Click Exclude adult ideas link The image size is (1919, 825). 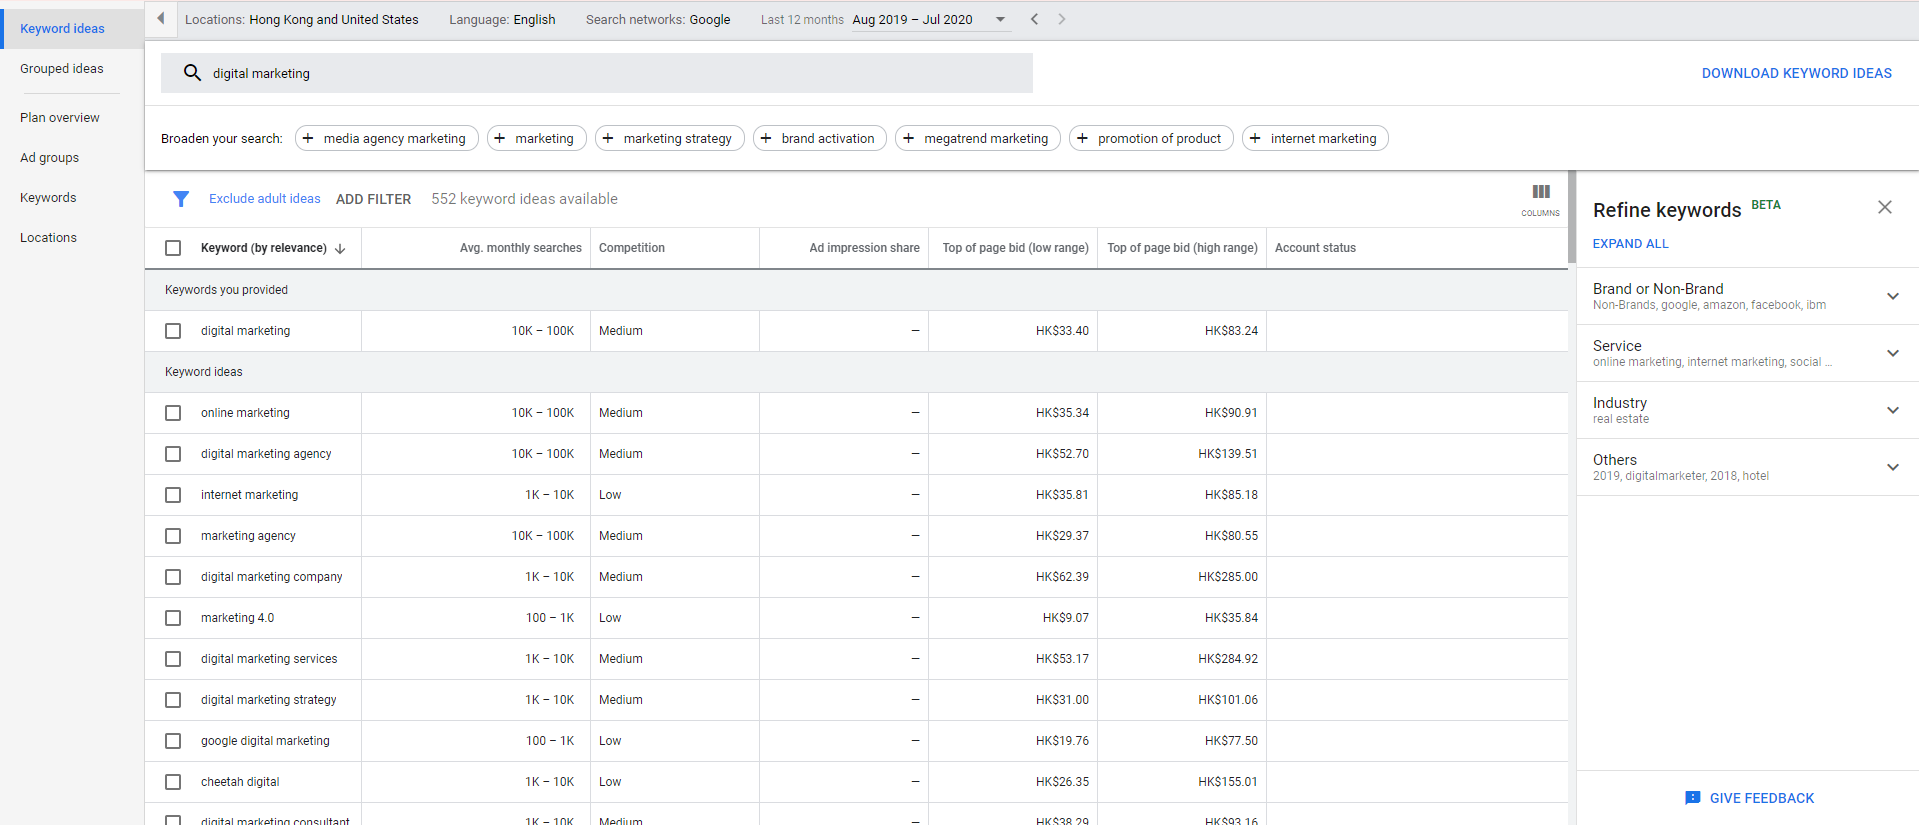pyautogui.click(x=265, y=199)
